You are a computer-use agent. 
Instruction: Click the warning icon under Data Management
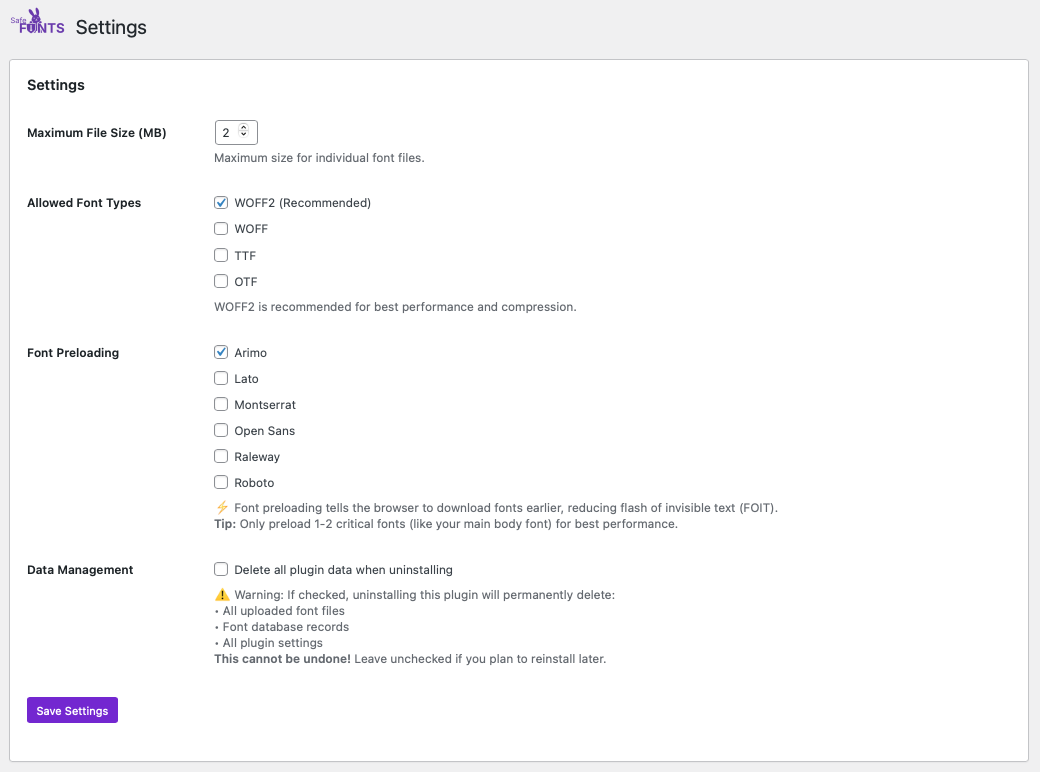coord(221,594)
